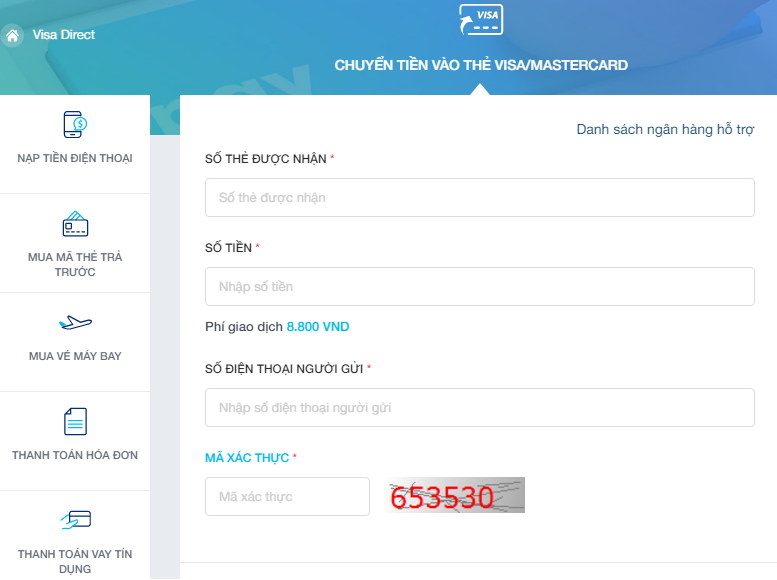Click Số điện thoại người gửi label
Viewport: 777px width, 580px height.
click(x=284, y=369)
